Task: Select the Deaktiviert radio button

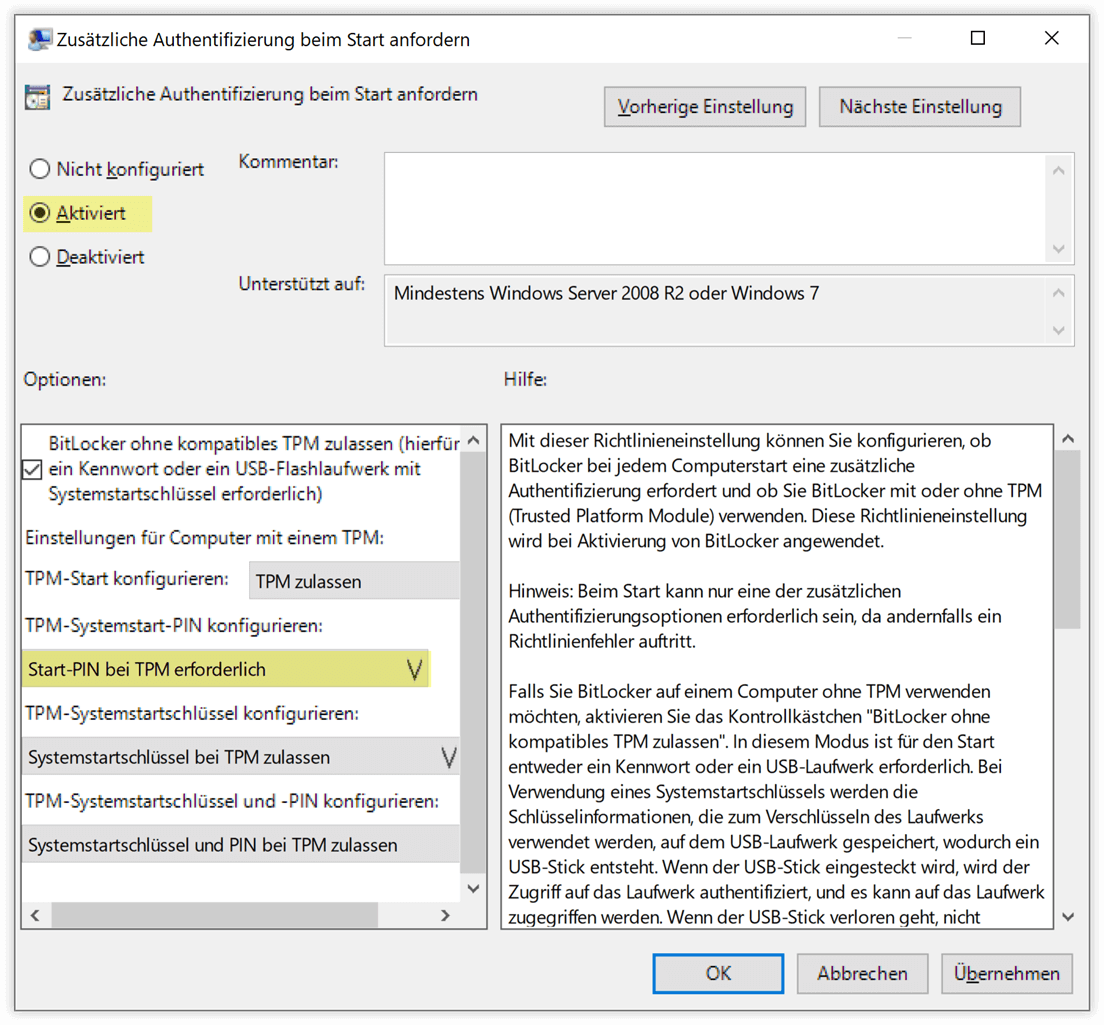Action: [40, 257]
